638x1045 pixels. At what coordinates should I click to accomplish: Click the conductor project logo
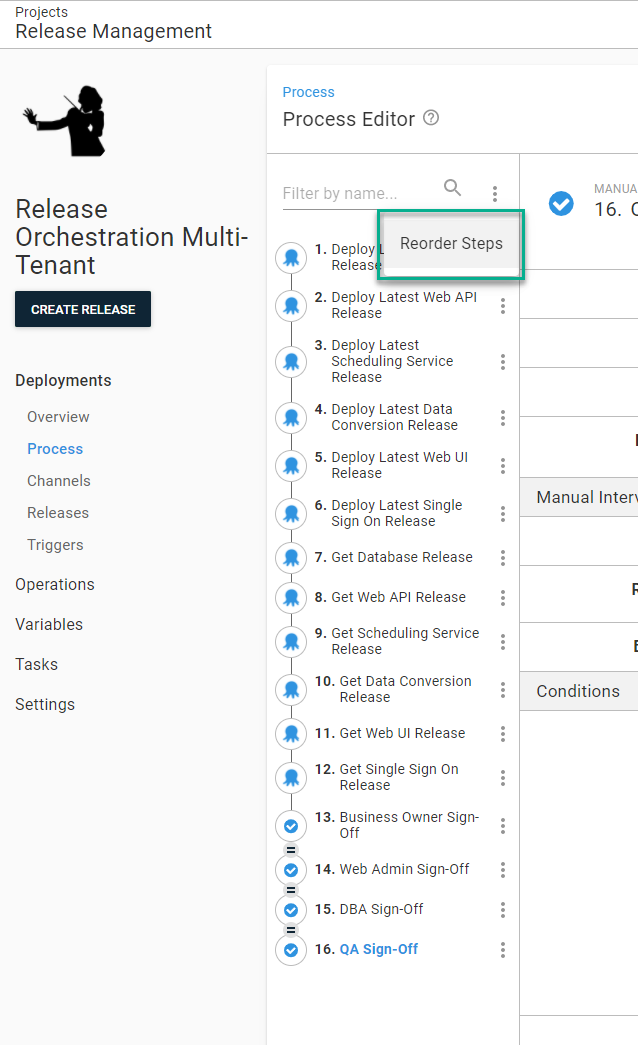click(x=65, y=121)
